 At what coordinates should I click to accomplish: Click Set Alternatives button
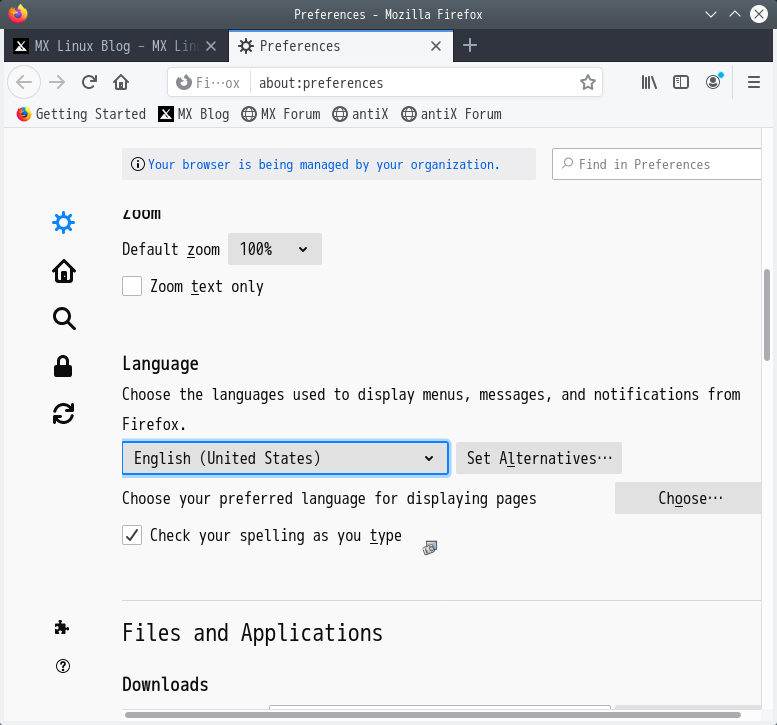click(x=539, y=458)
